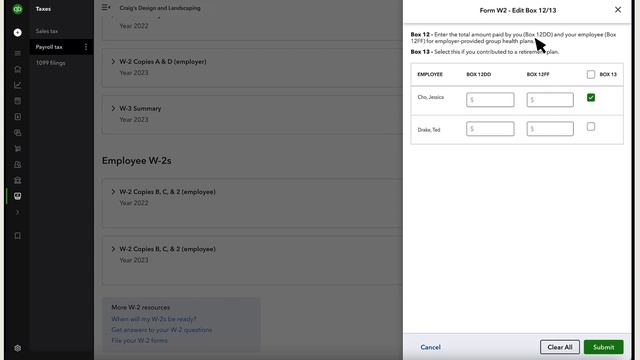Screen dimensions: 640x360
Task: Go to the Home dashboard icon
Action: (18, 69)
